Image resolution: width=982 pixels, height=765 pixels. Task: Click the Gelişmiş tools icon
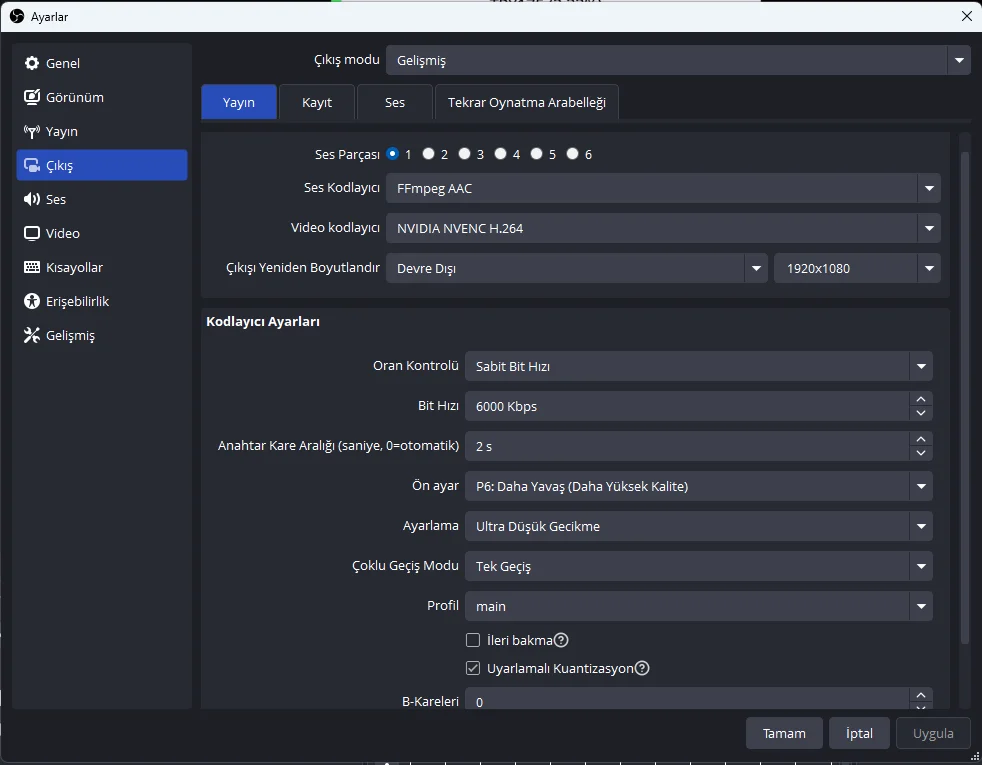tap(31, 336)
